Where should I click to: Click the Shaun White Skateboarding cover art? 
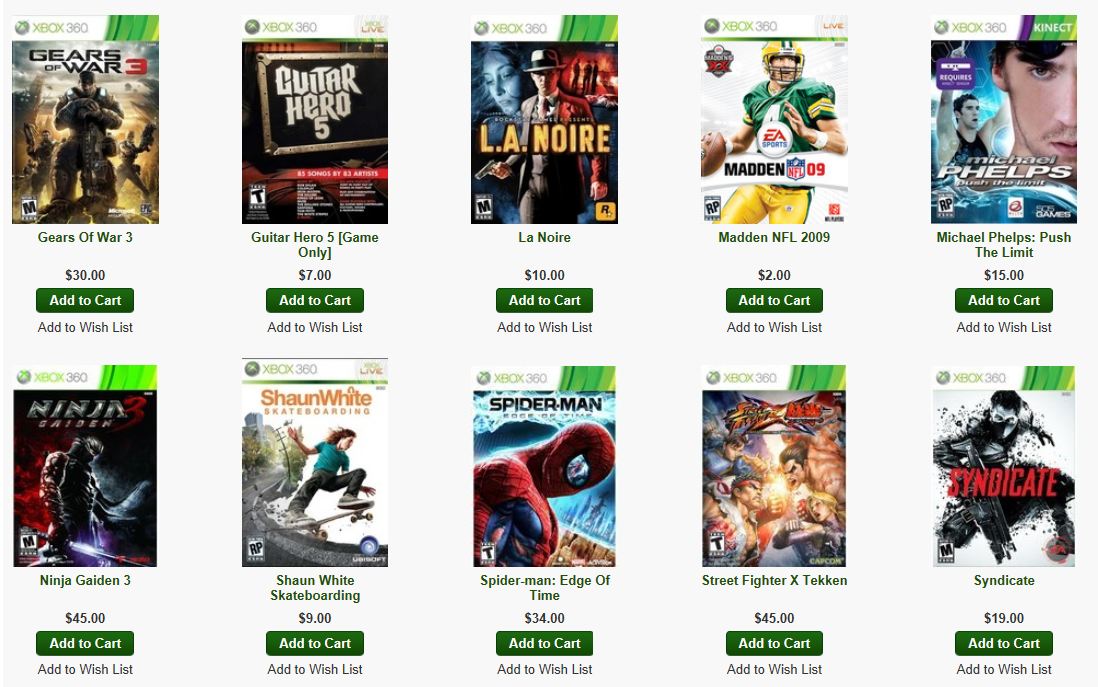tap(314, 462)
